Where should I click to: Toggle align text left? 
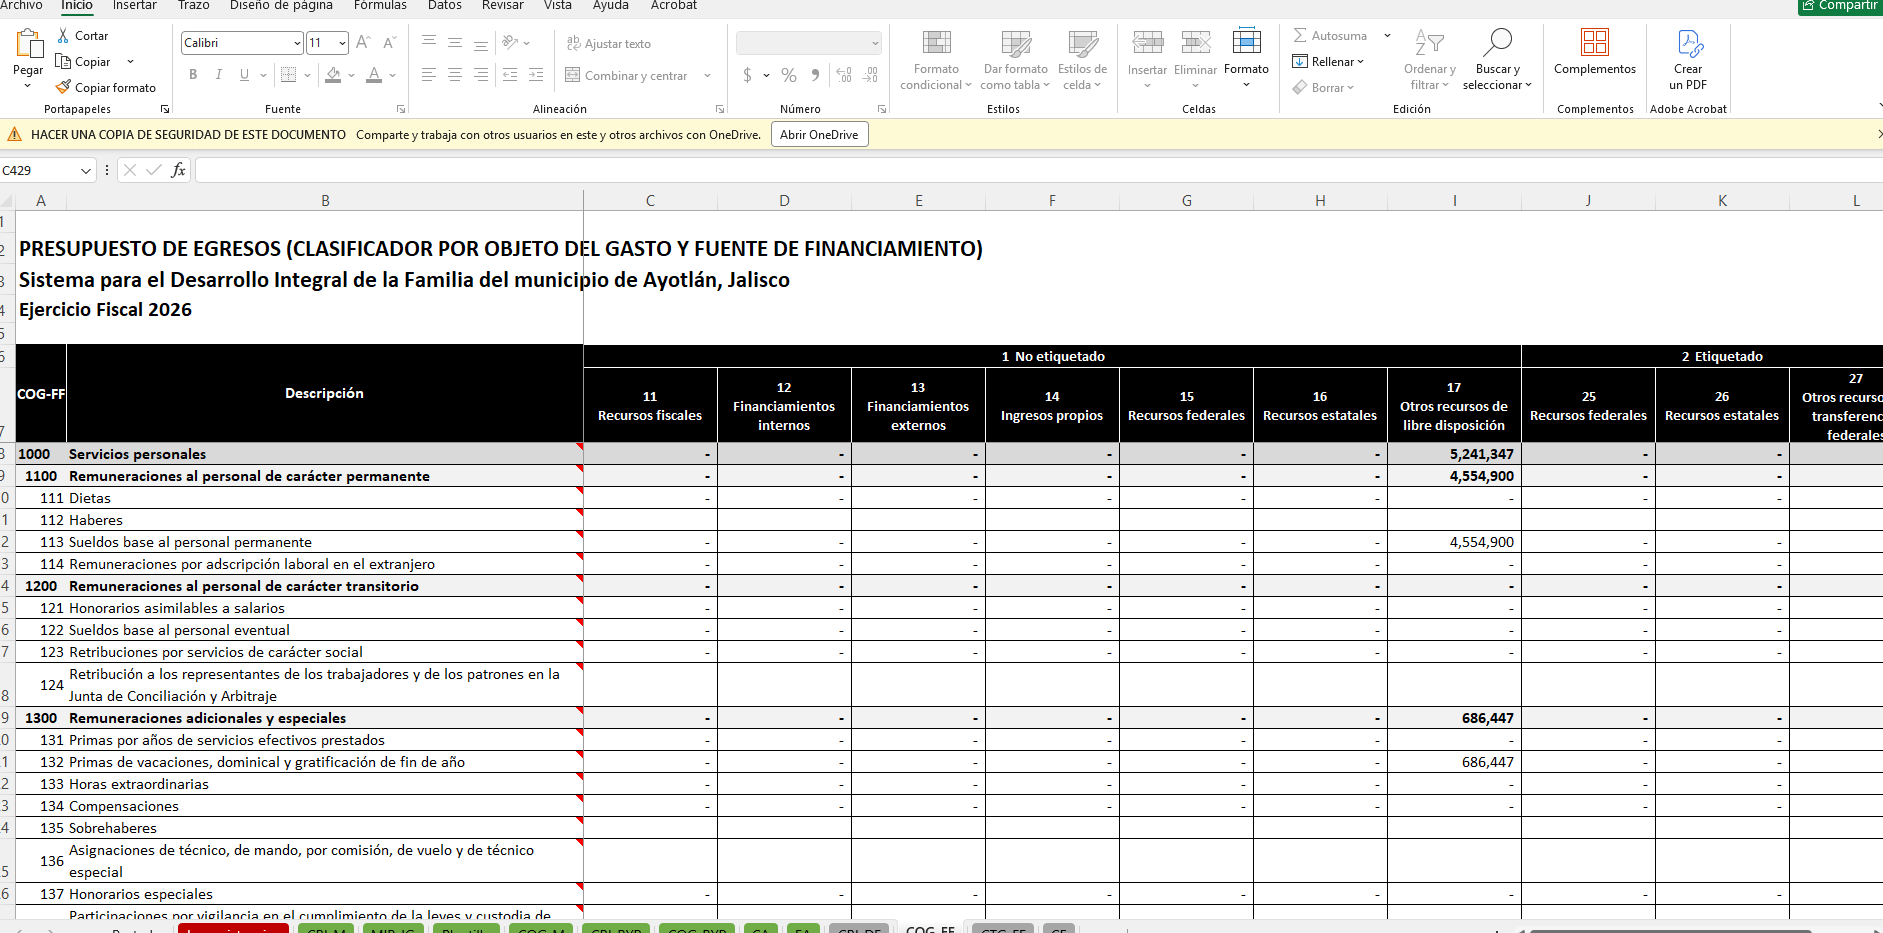(429, 75)
